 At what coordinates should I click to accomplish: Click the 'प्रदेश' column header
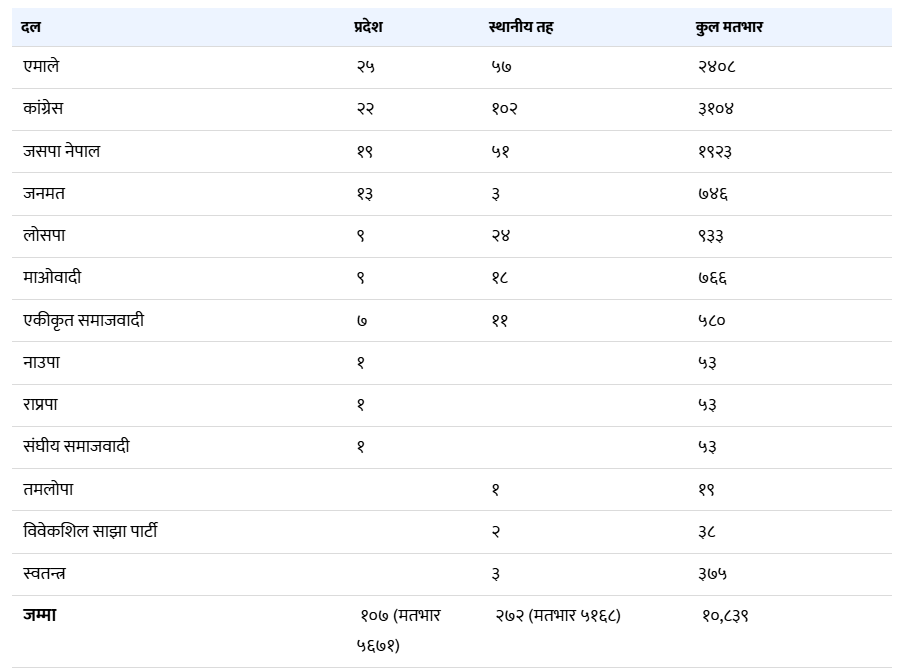[368, 27]
